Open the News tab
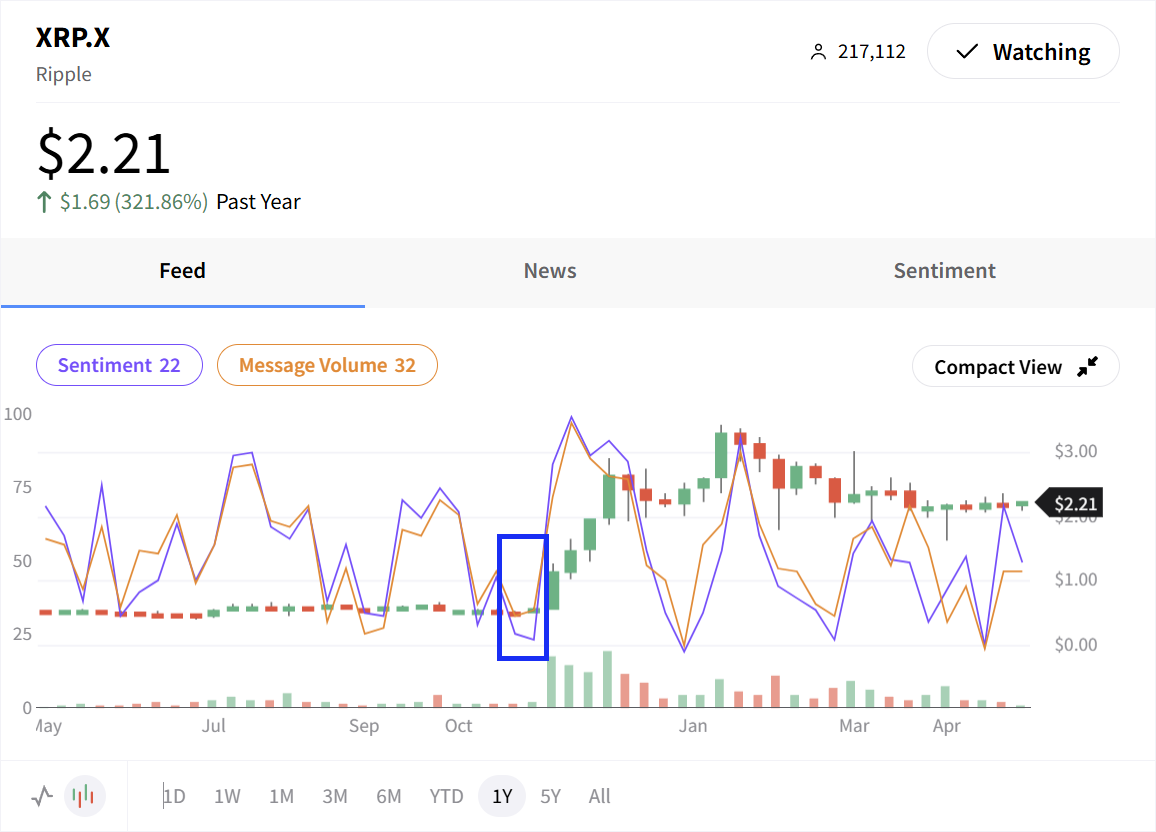 pyautogui.click(x=550, y=271)
